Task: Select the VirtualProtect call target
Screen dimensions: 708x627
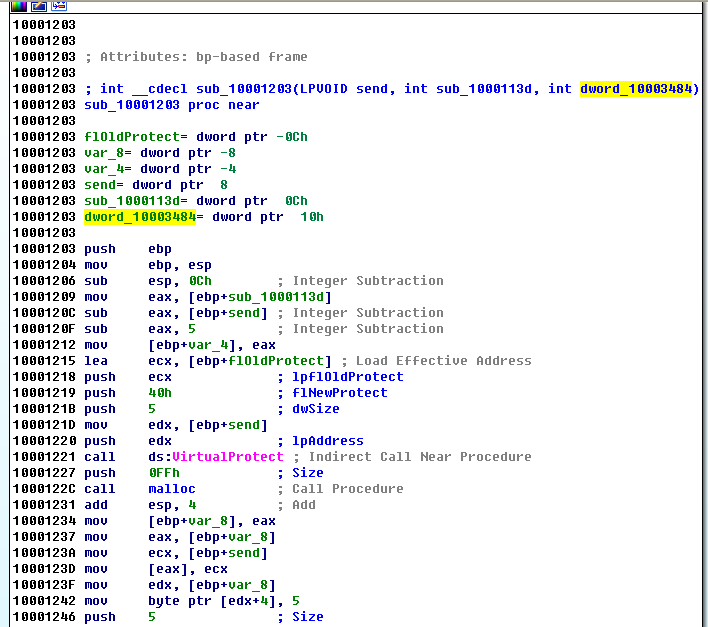Action: click(x=228, y=457)
